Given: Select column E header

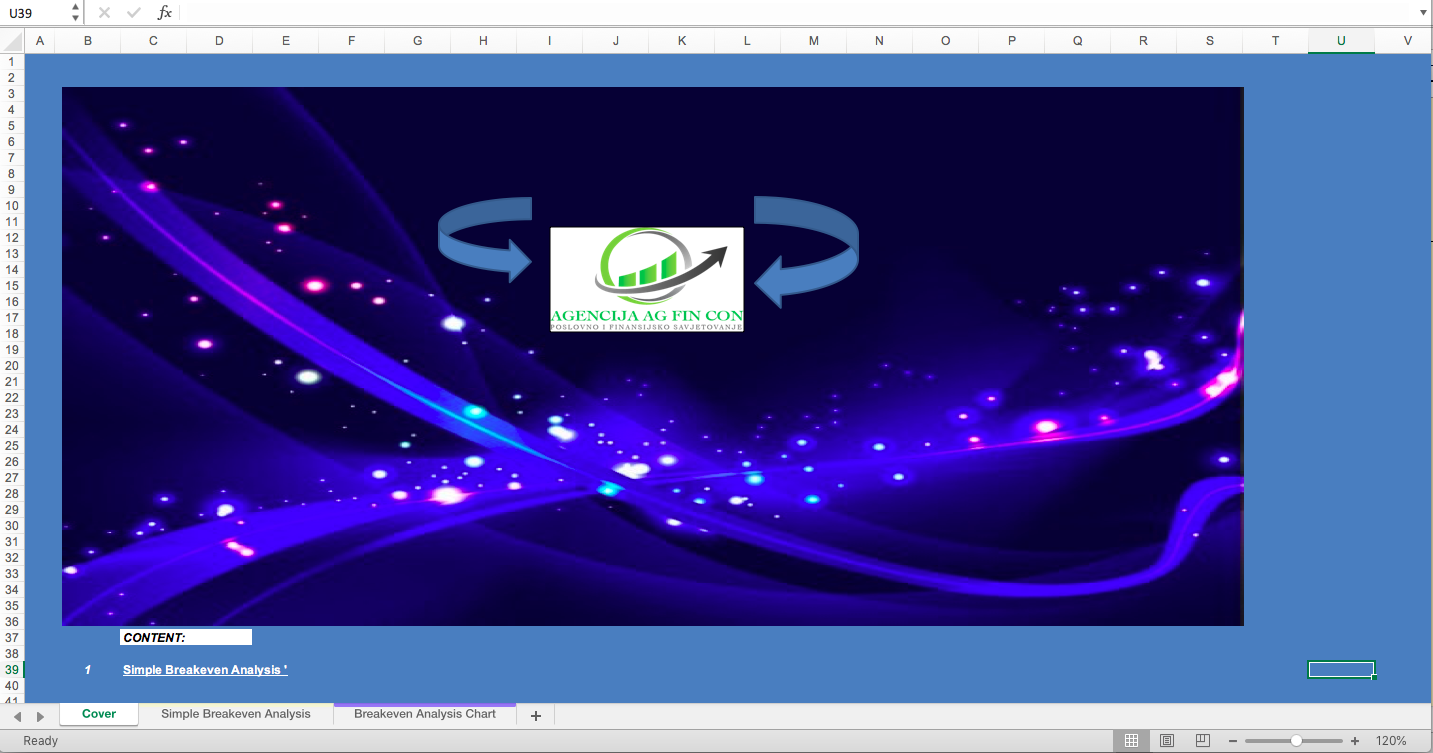Looking at the screenshot, I should tap(286, 41).
